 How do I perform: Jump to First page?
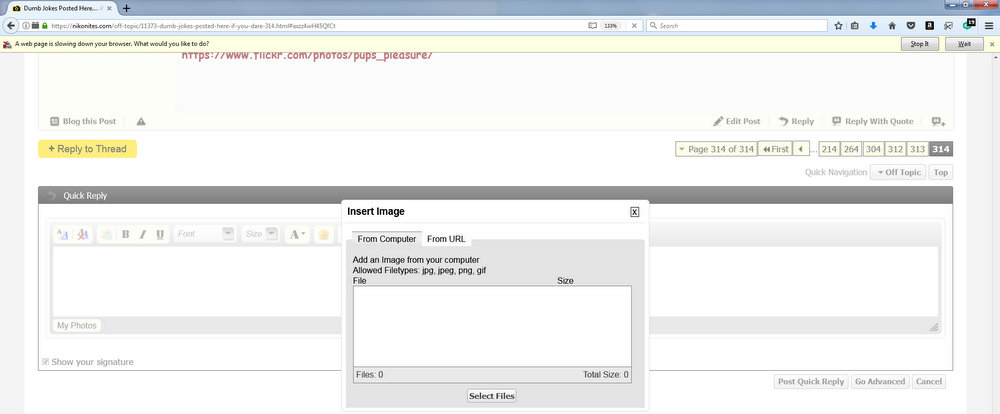click(x=775, y=149)
